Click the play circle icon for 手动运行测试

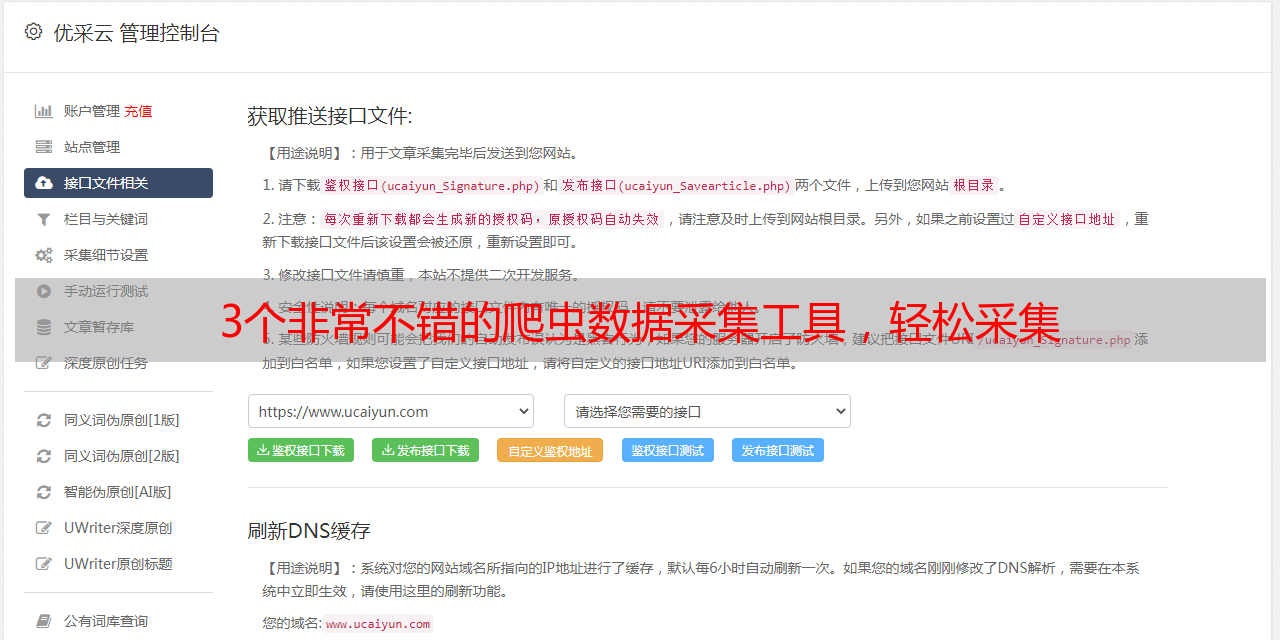[x=44, y=291]
